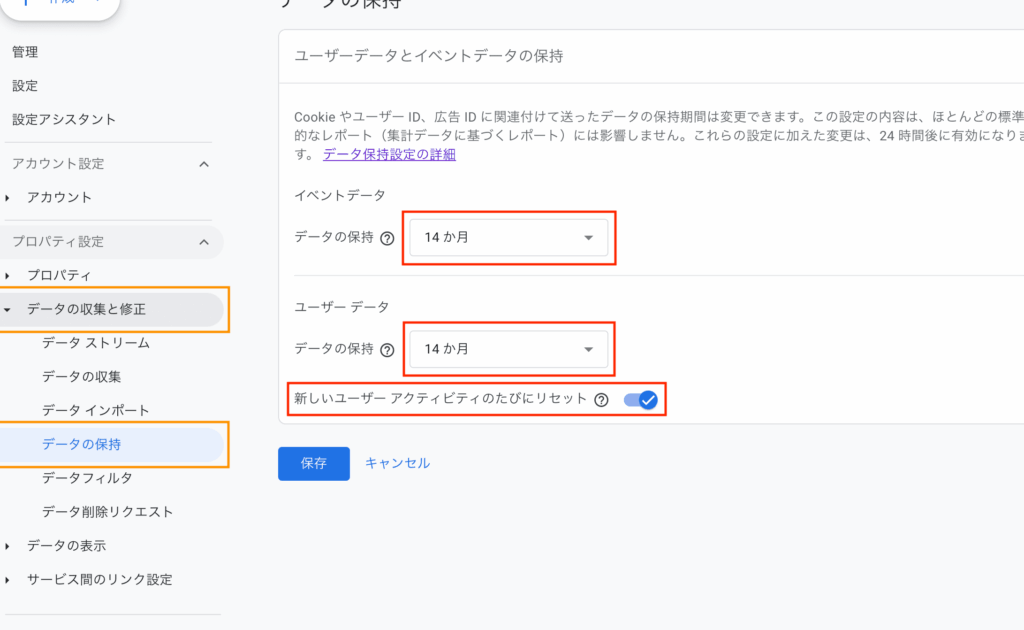Expand サービス間のリンク設定 in sidebar
This screenshot has width=1024, height=630.
coord(8,580)
